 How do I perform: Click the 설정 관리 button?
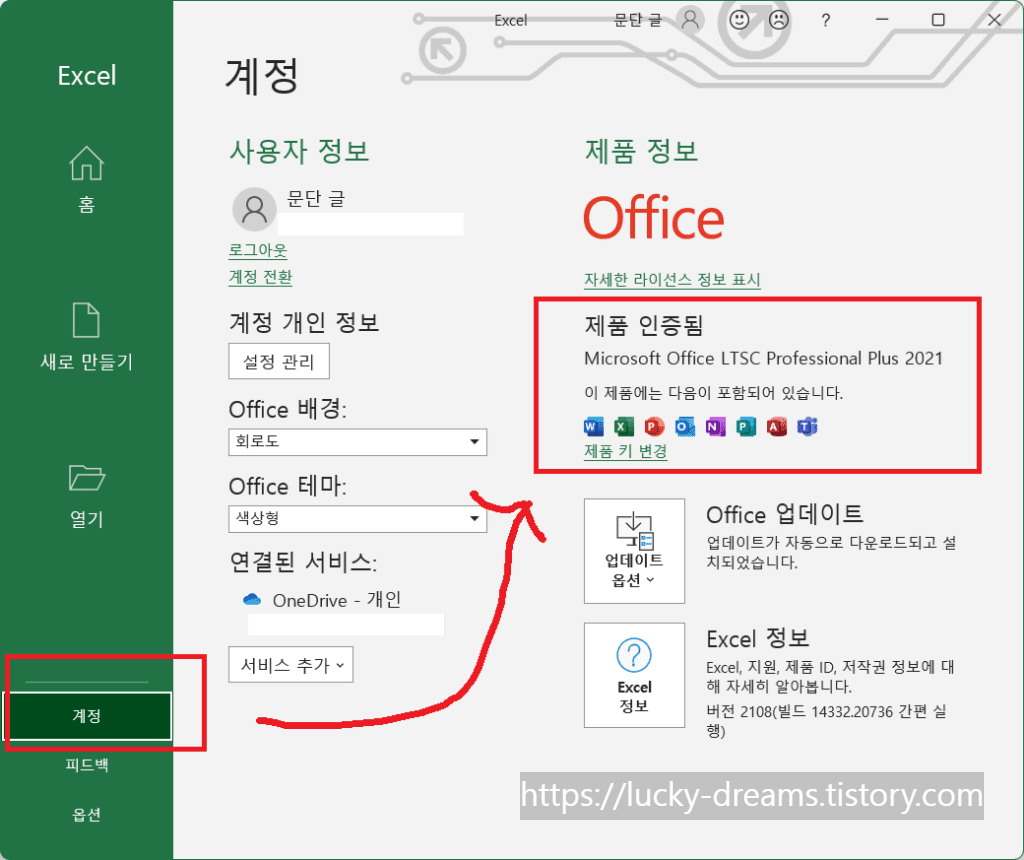tap(279, 361)
